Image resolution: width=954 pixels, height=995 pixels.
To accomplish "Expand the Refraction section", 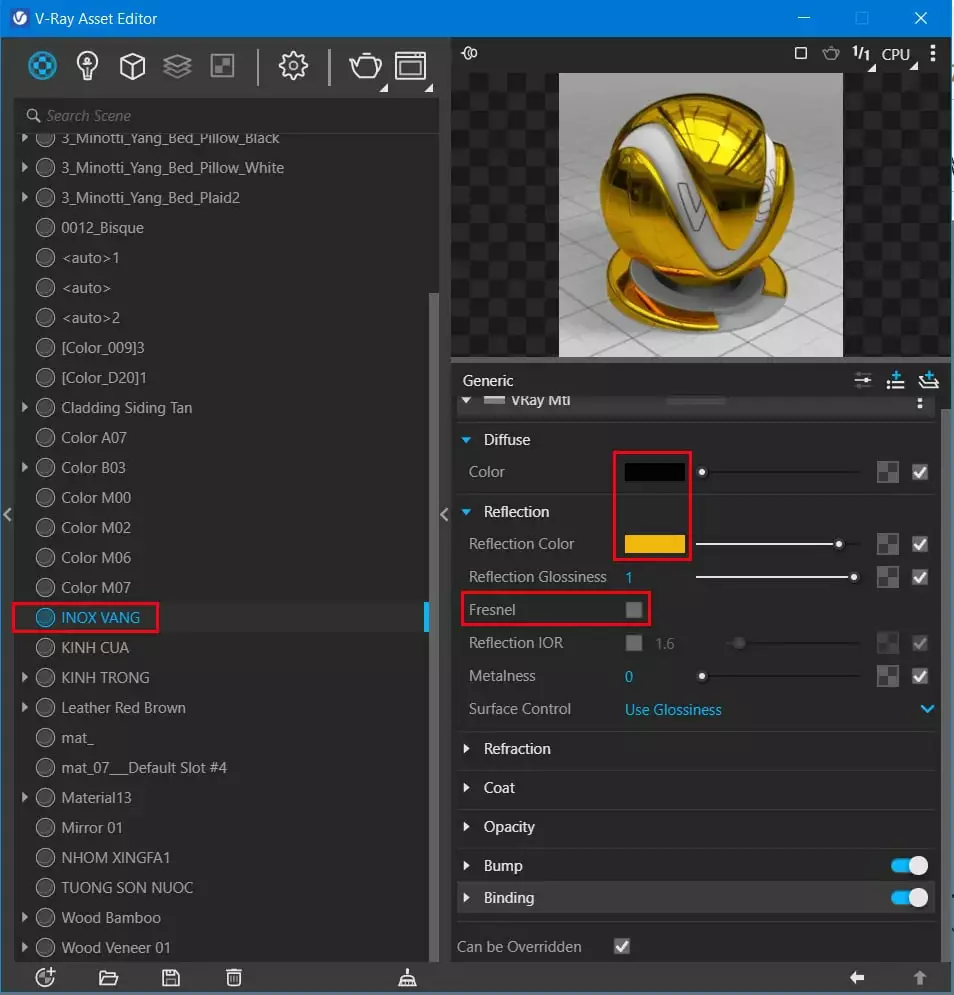I will pos(466,748).
